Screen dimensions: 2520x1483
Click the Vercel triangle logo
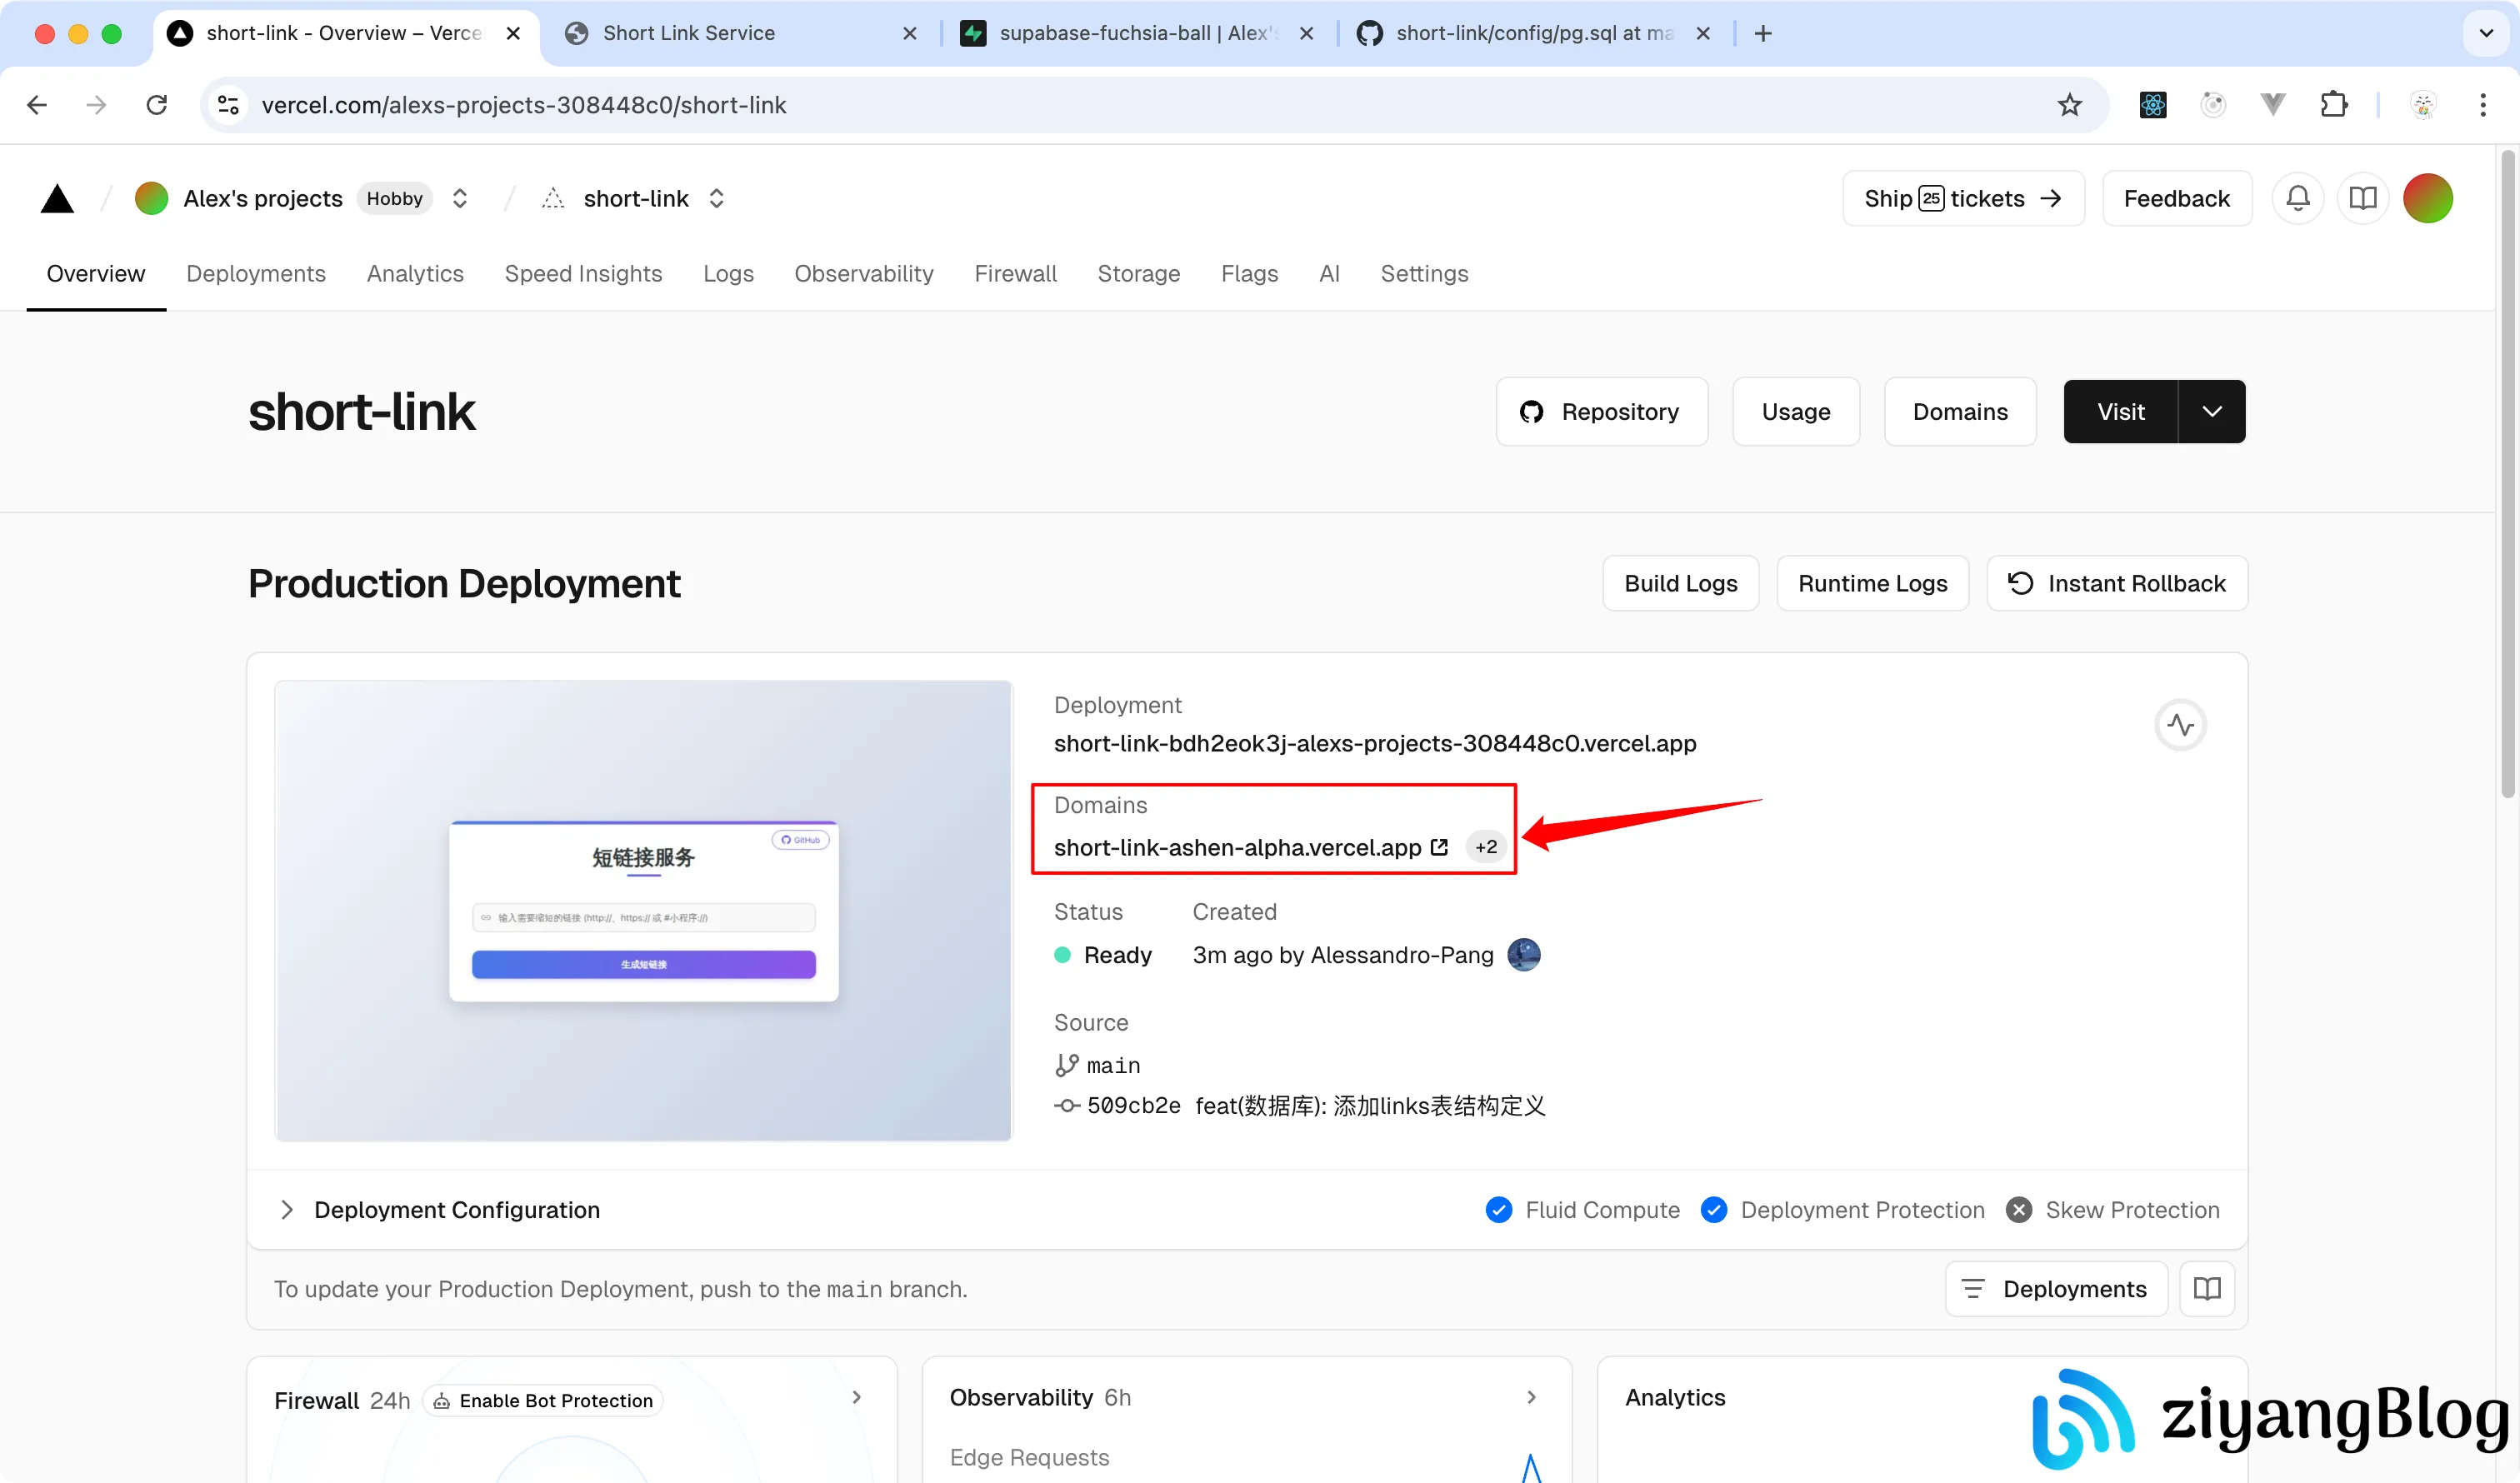pyautogui.click(x=57, y=198)
